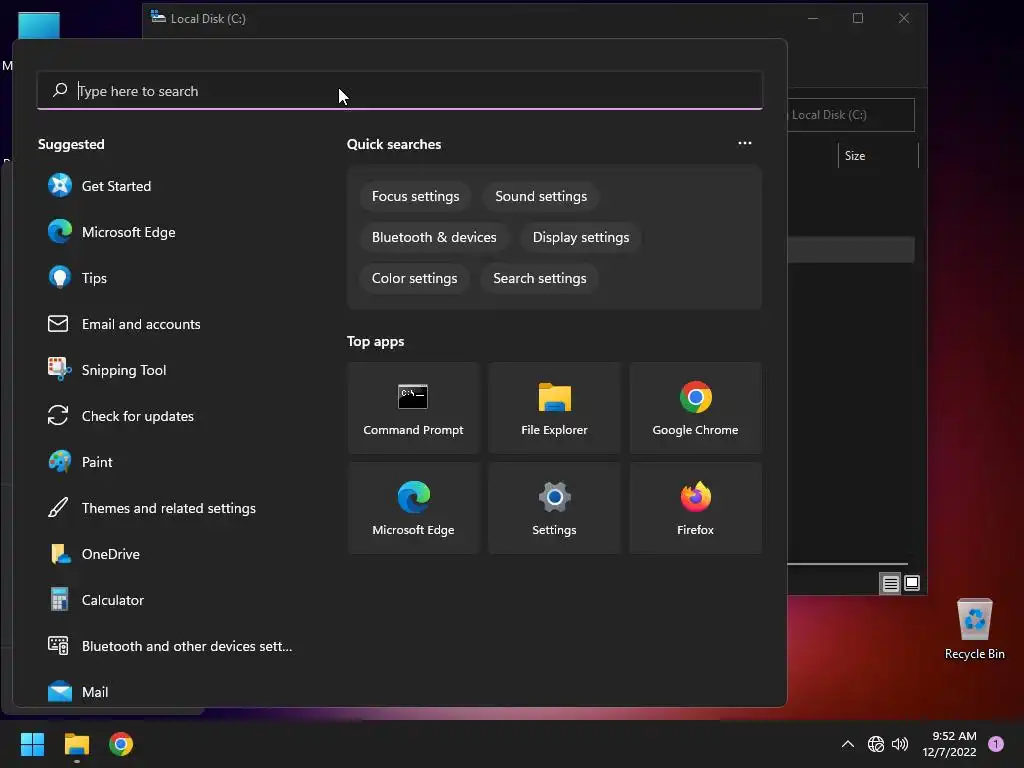Open Settings tile in Top apps
The image size is (1024, 768).
pyautogui.click(x=554, y=508)
